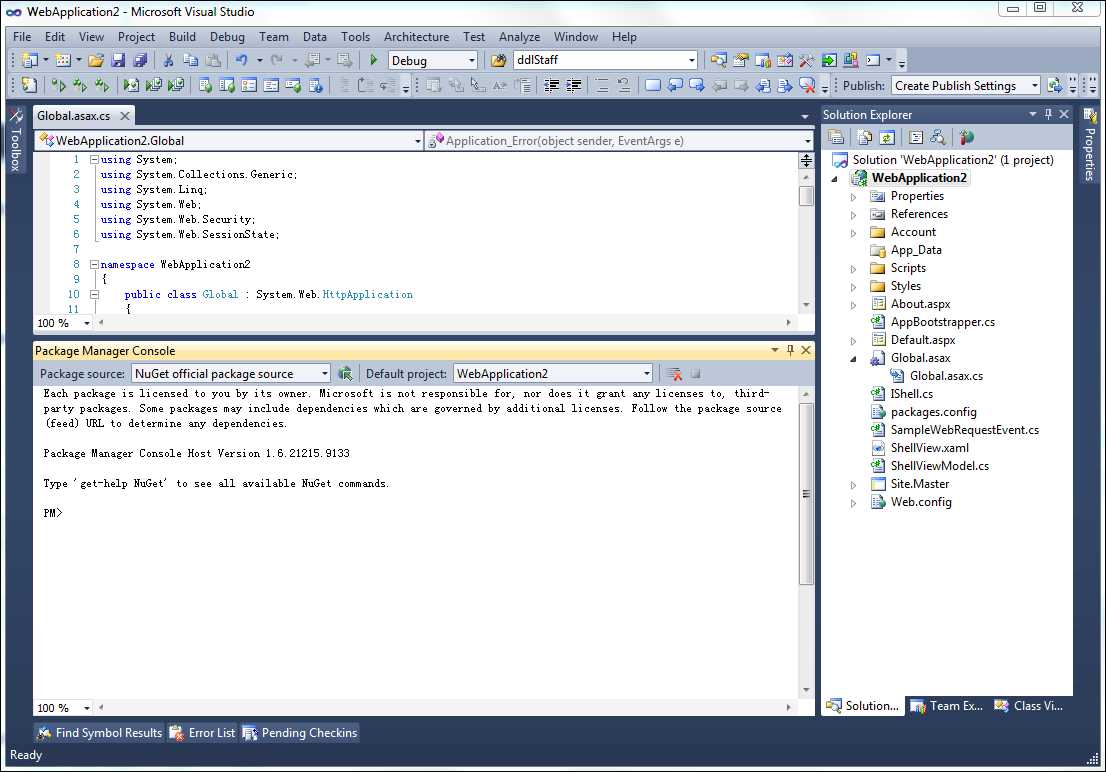
Task: Toggle a bookmark with the bookmark icon
Action: coord(652,85)
